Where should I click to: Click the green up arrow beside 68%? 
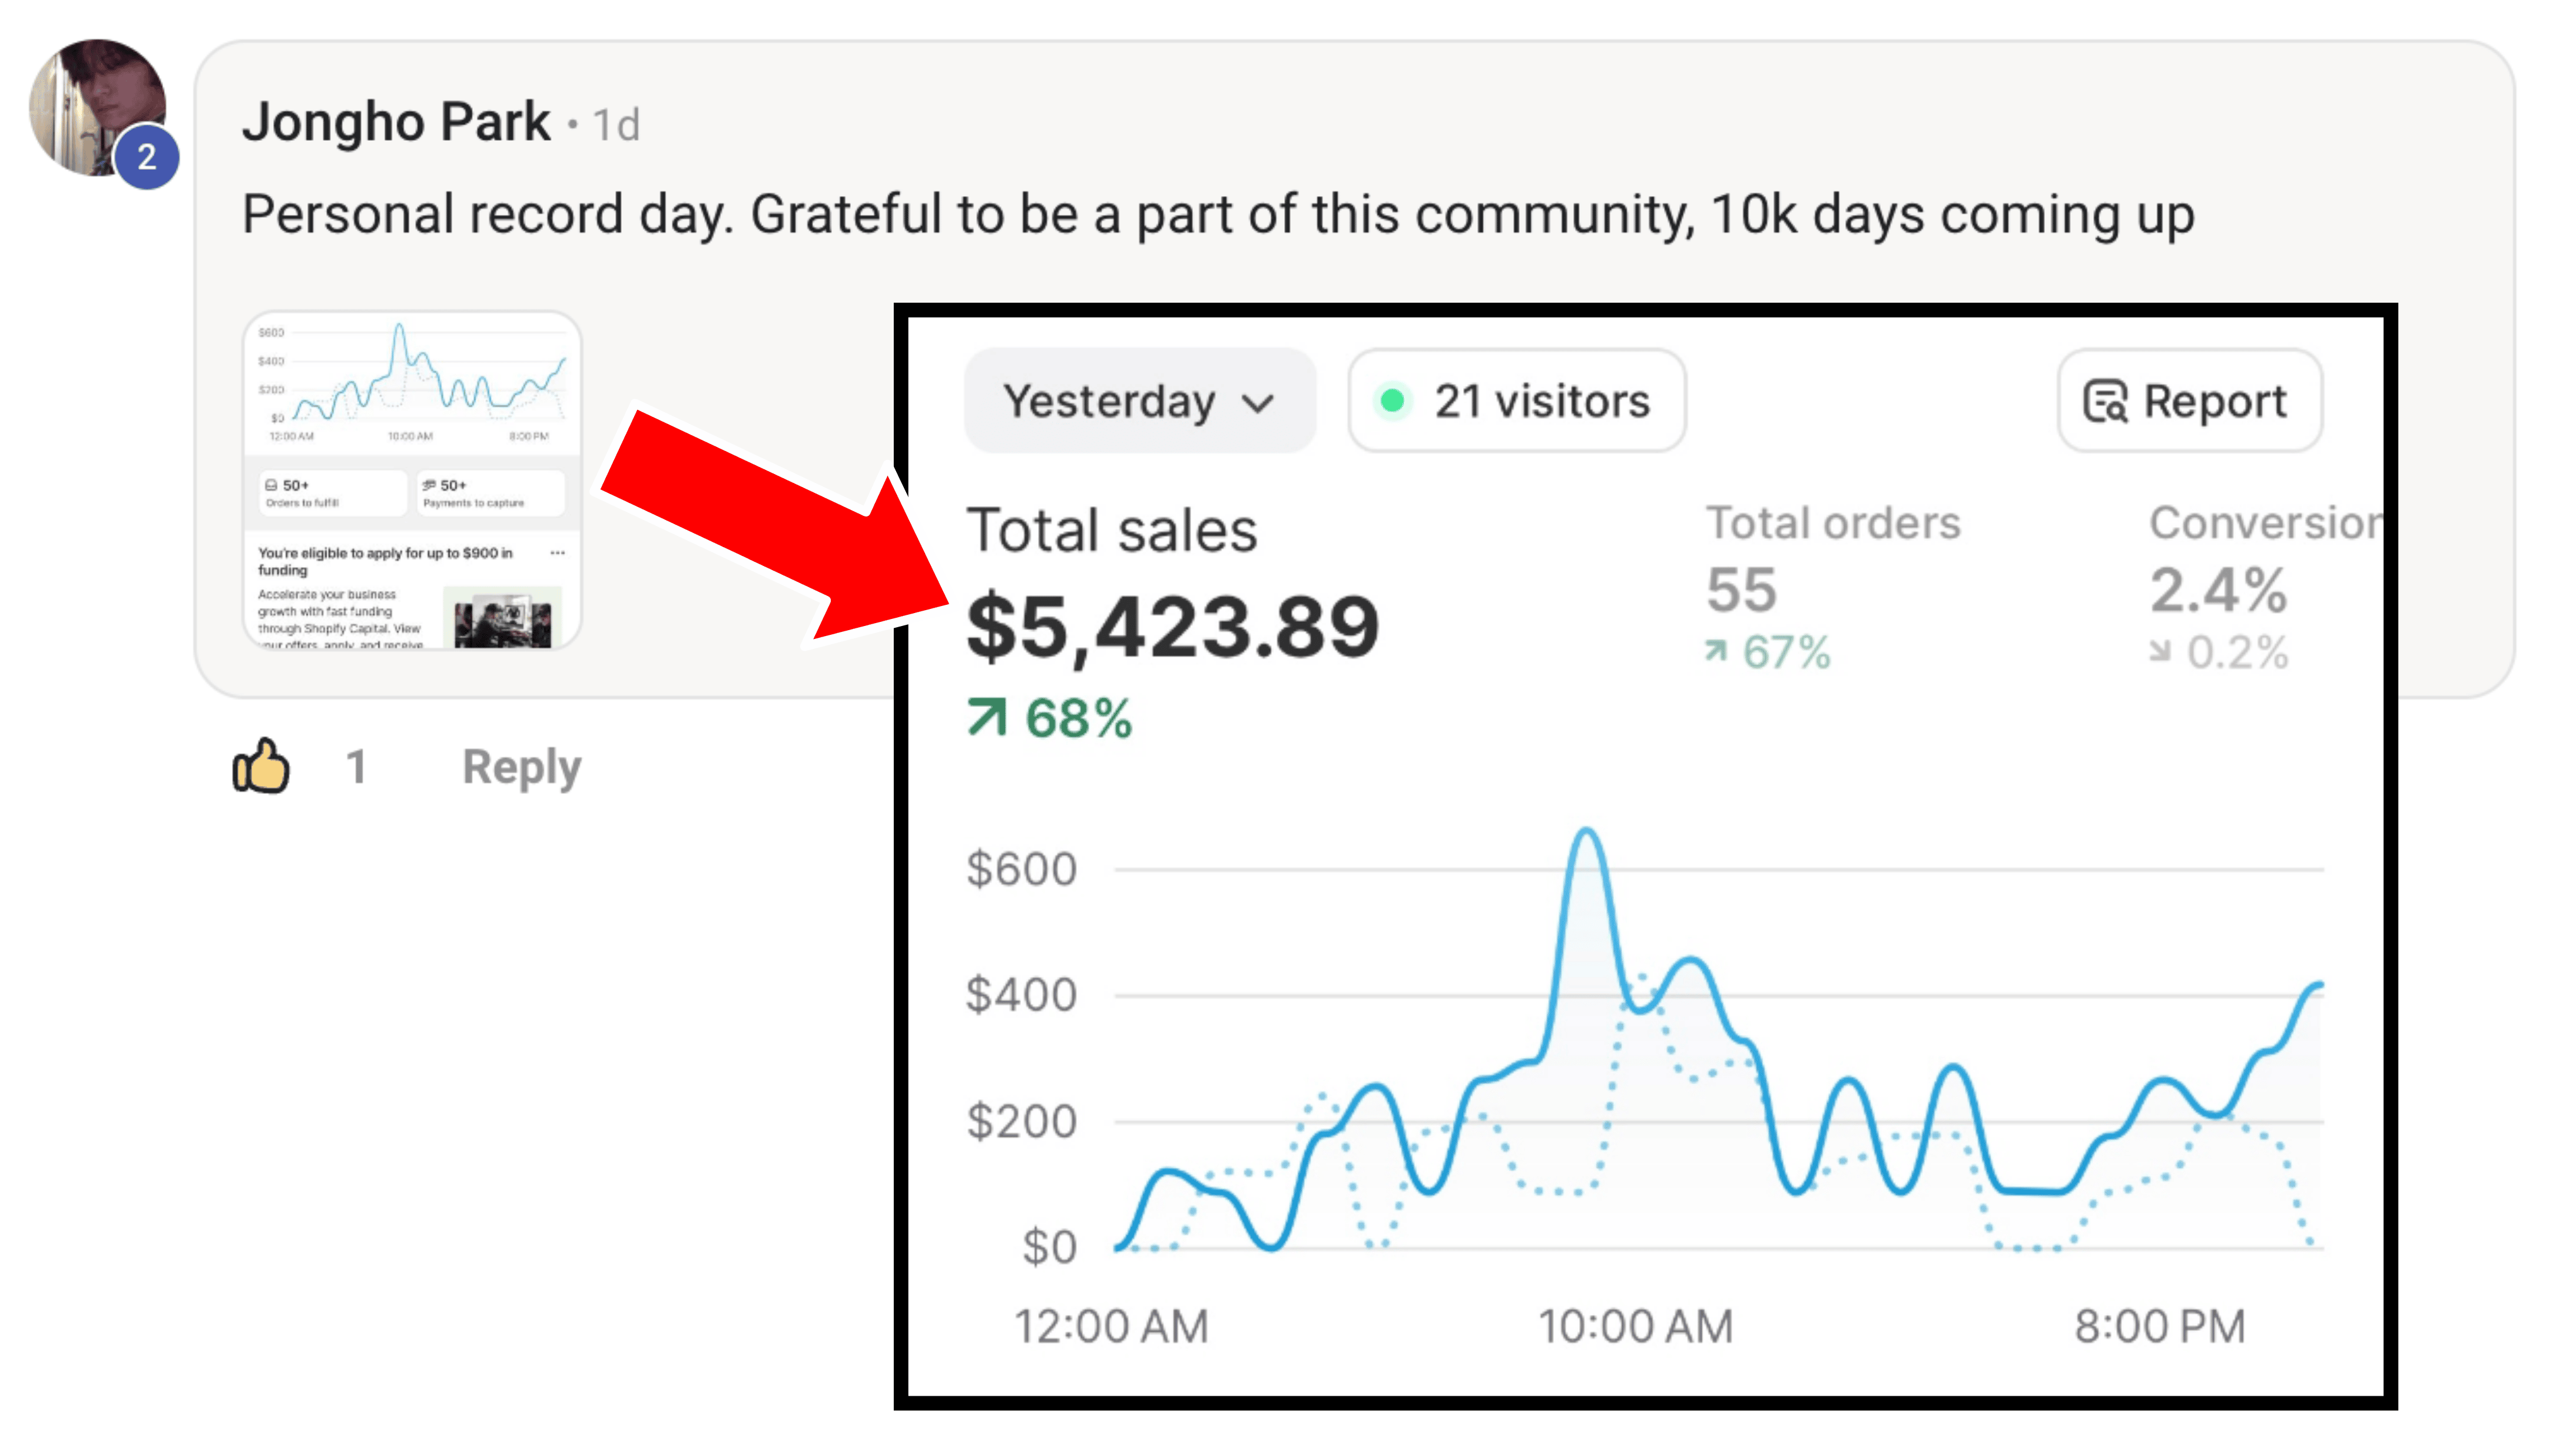tap(986, 718)
